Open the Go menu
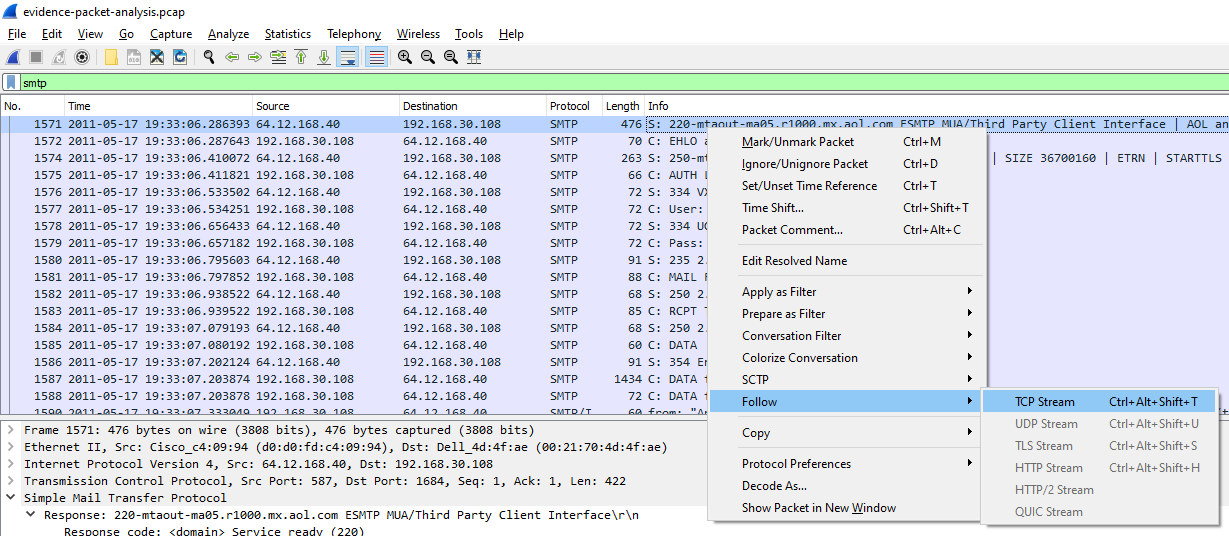The width and height of the screenshot is (1229, 536). coord(126,34)
